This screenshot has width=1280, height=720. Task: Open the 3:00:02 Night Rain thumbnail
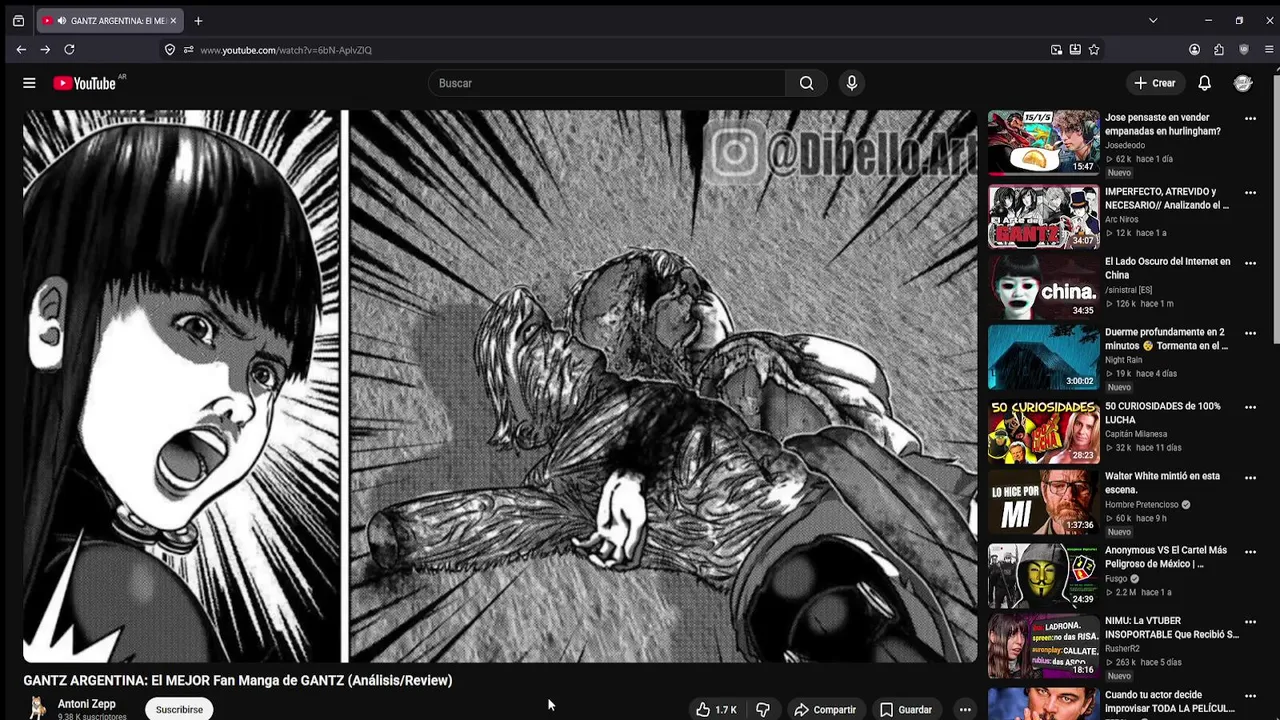pyautogui.click(x=1043, y=357)
